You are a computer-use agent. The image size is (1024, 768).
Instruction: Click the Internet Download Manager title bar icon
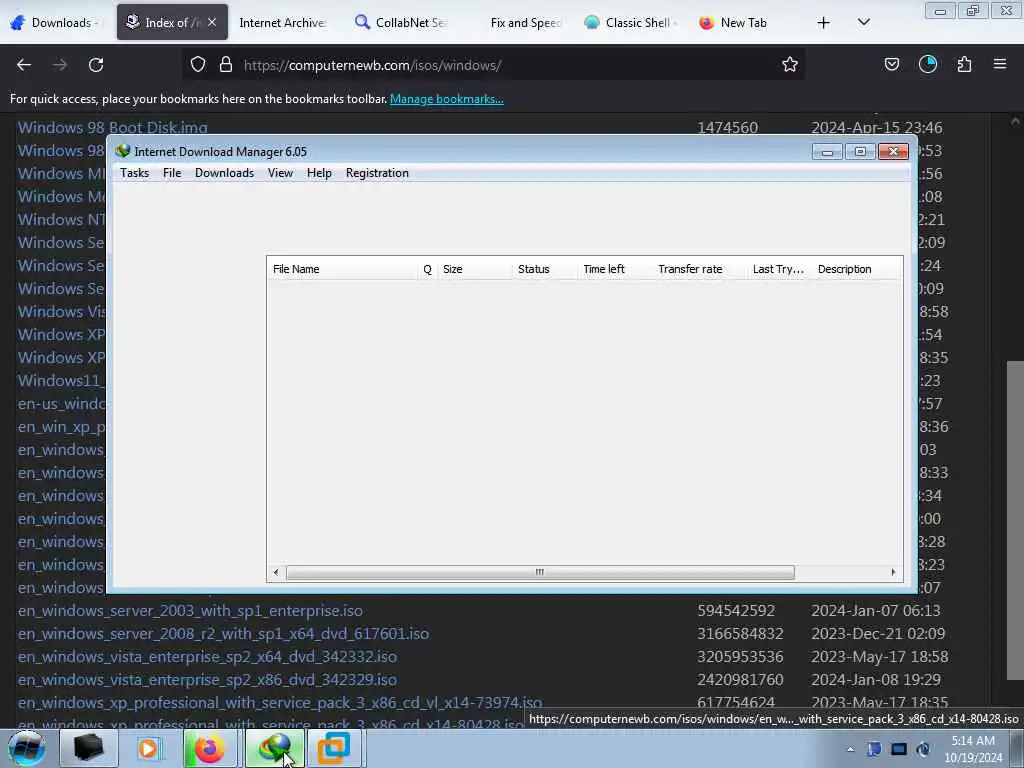pyautogui.click(x=123, y=152)
